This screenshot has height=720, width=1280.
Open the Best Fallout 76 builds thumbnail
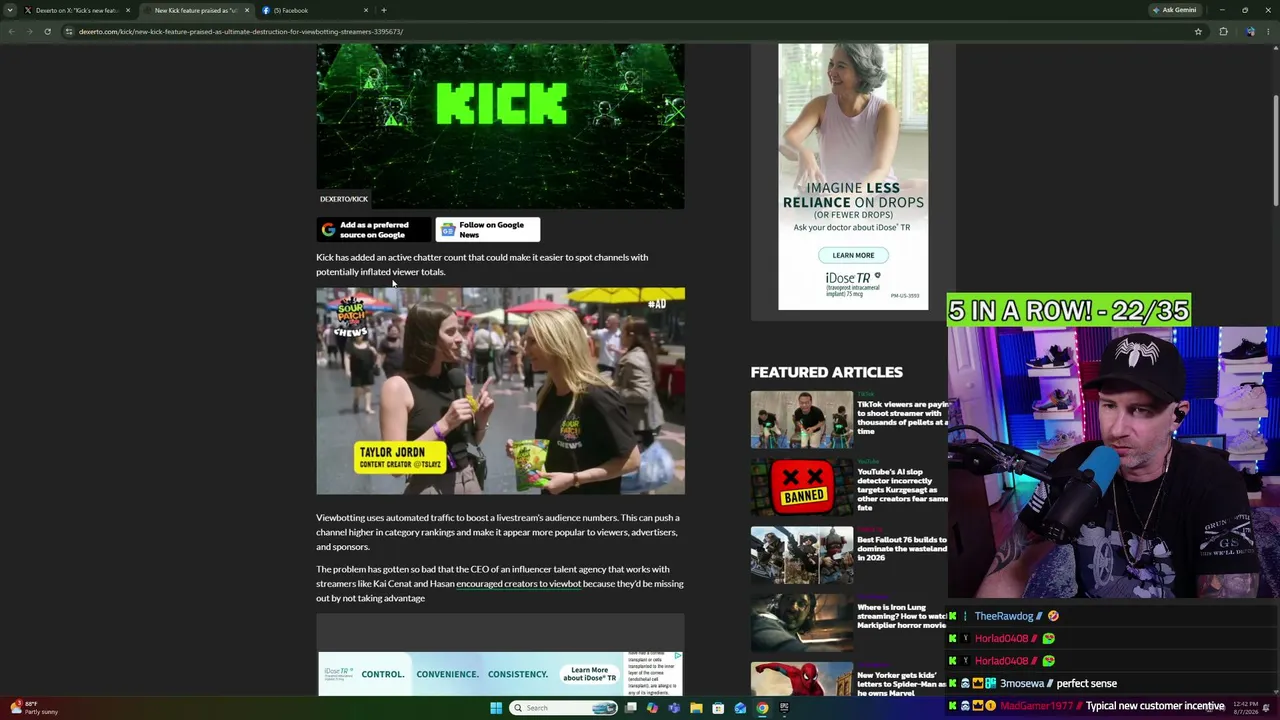pos(802,554)
